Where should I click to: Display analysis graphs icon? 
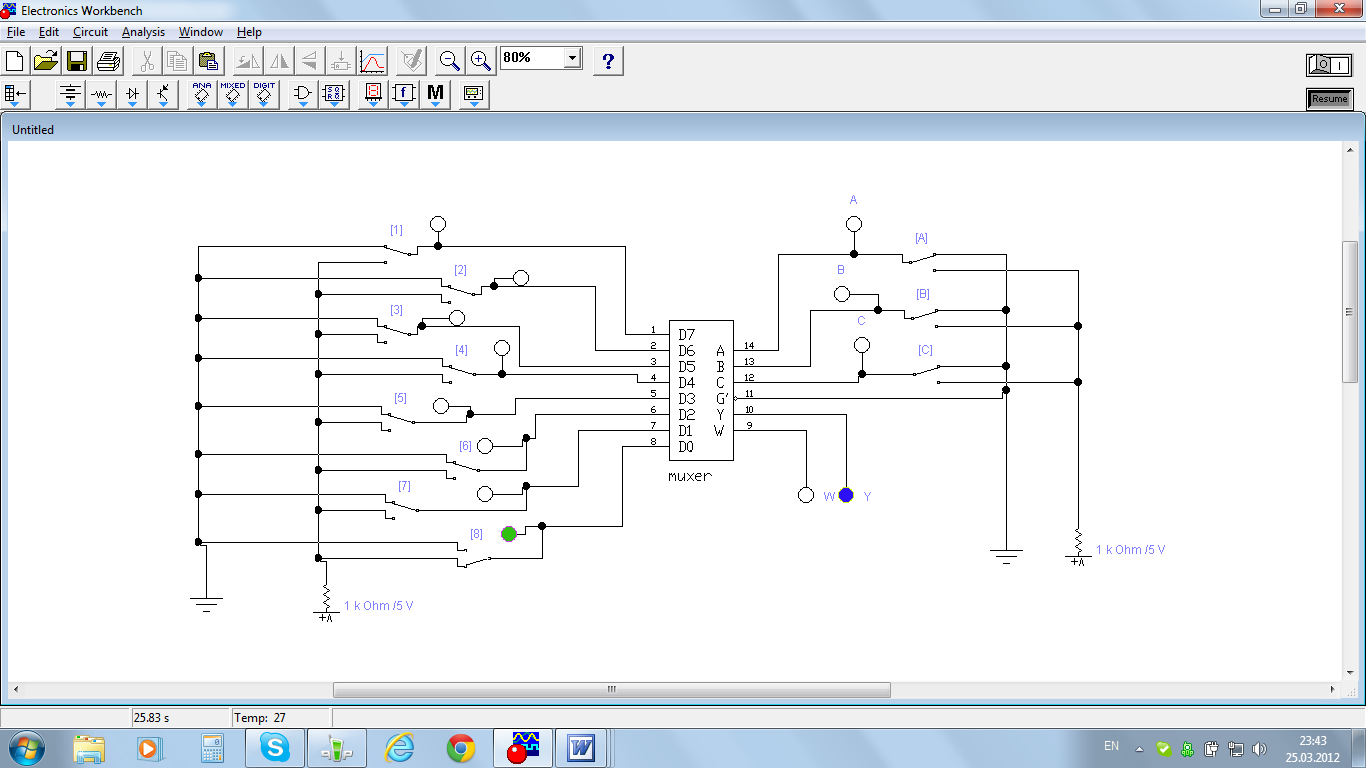coord(372,61)
